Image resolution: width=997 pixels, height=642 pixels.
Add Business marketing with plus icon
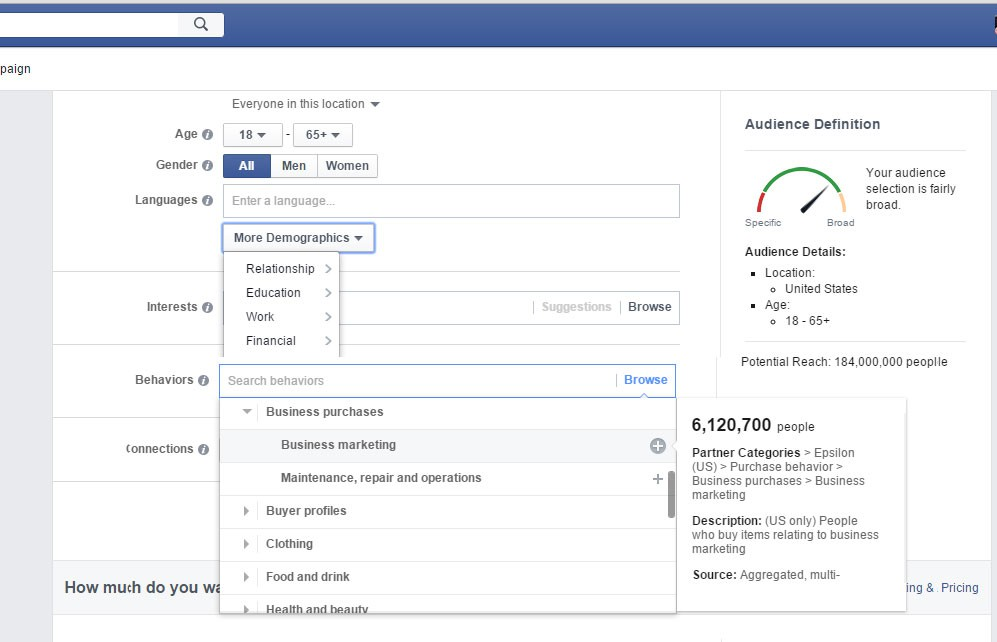pos(657,446)
